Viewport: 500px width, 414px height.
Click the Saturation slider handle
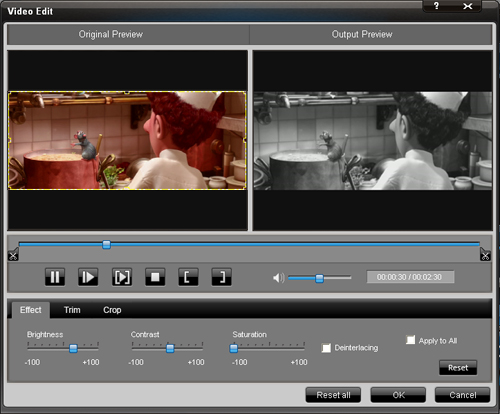click(x=234, y=349)
